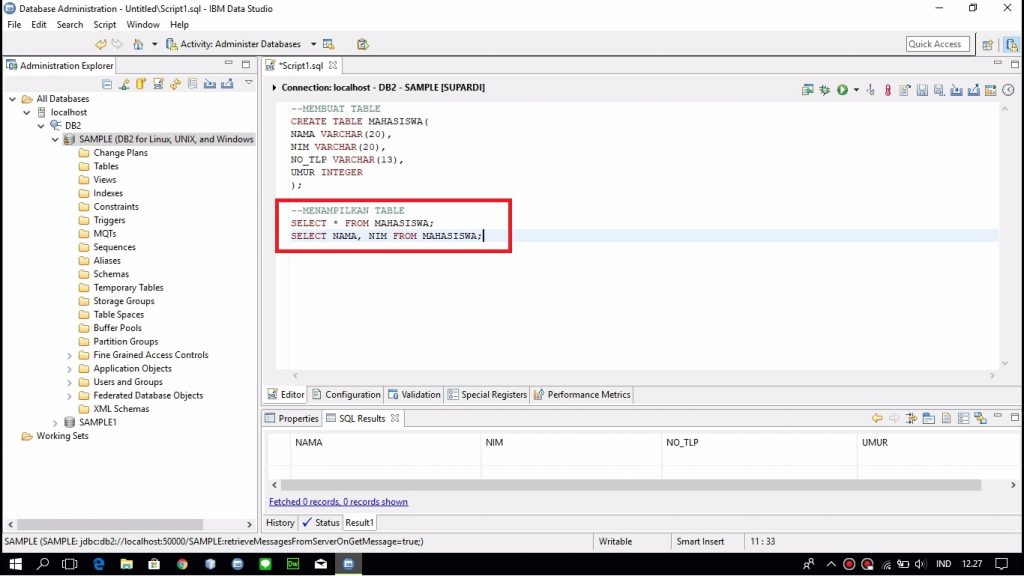Click the Open Perspective icon
Screen dimensions: 1024x576
(987, 44)
